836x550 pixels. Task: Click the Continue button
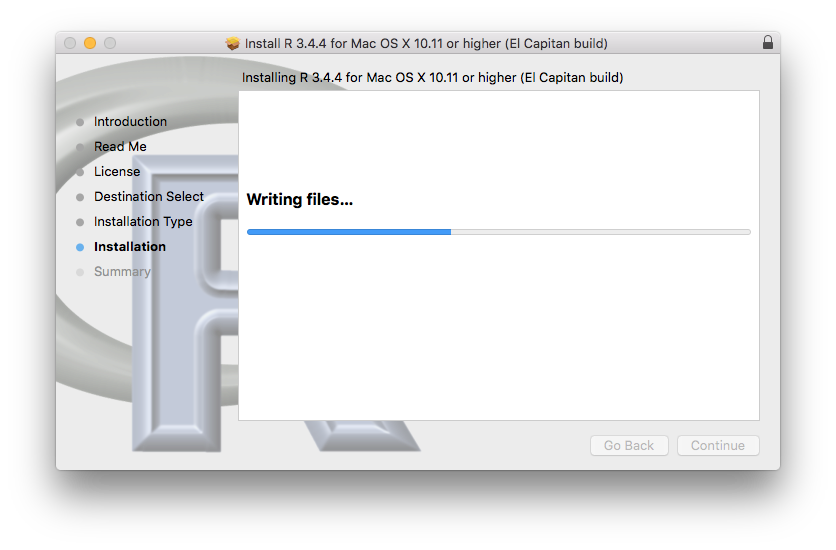[718, 446]
